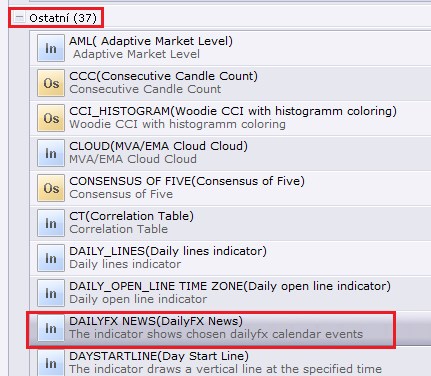Screen dimensions: 431x376
Task: Click the Ostatní (37) group label
Action: pos(63,18)
